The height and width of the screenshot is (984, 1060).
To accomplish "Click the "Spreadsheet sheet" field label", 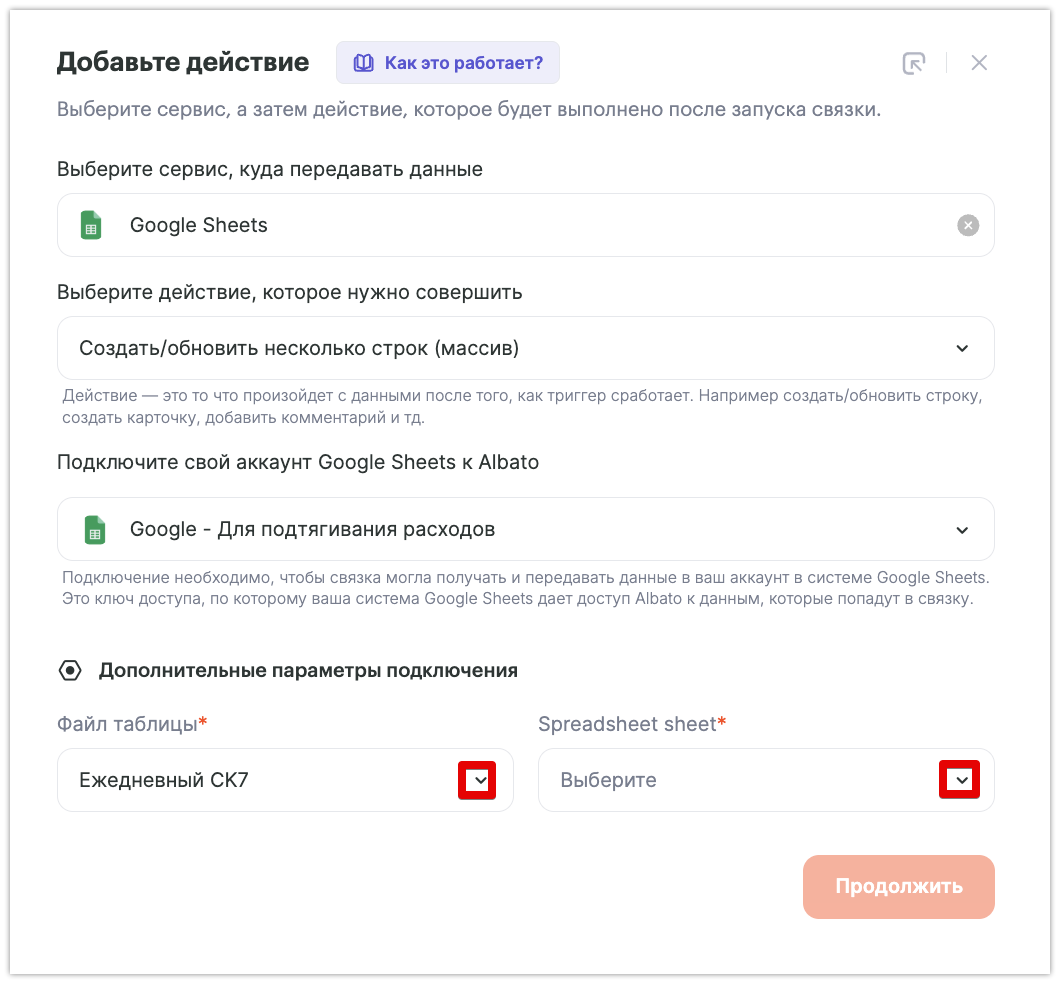I will coord(627,724).
